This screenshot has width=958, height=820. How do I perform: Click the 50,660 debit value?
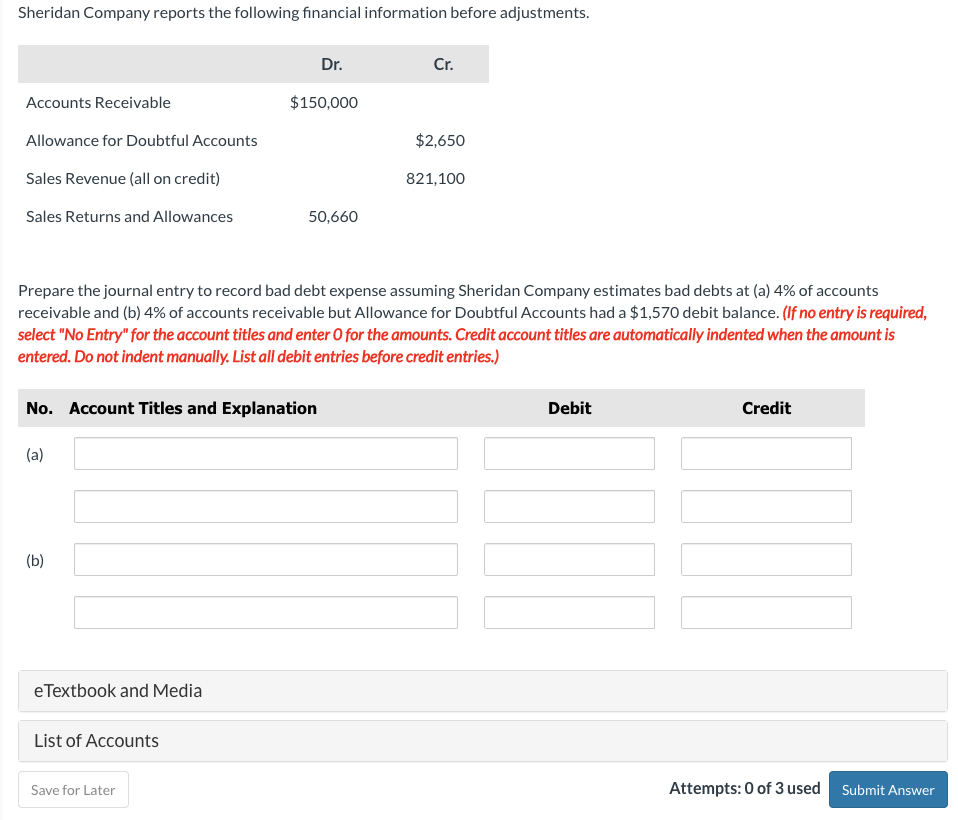pyautogui.click(x=333, y=217)
